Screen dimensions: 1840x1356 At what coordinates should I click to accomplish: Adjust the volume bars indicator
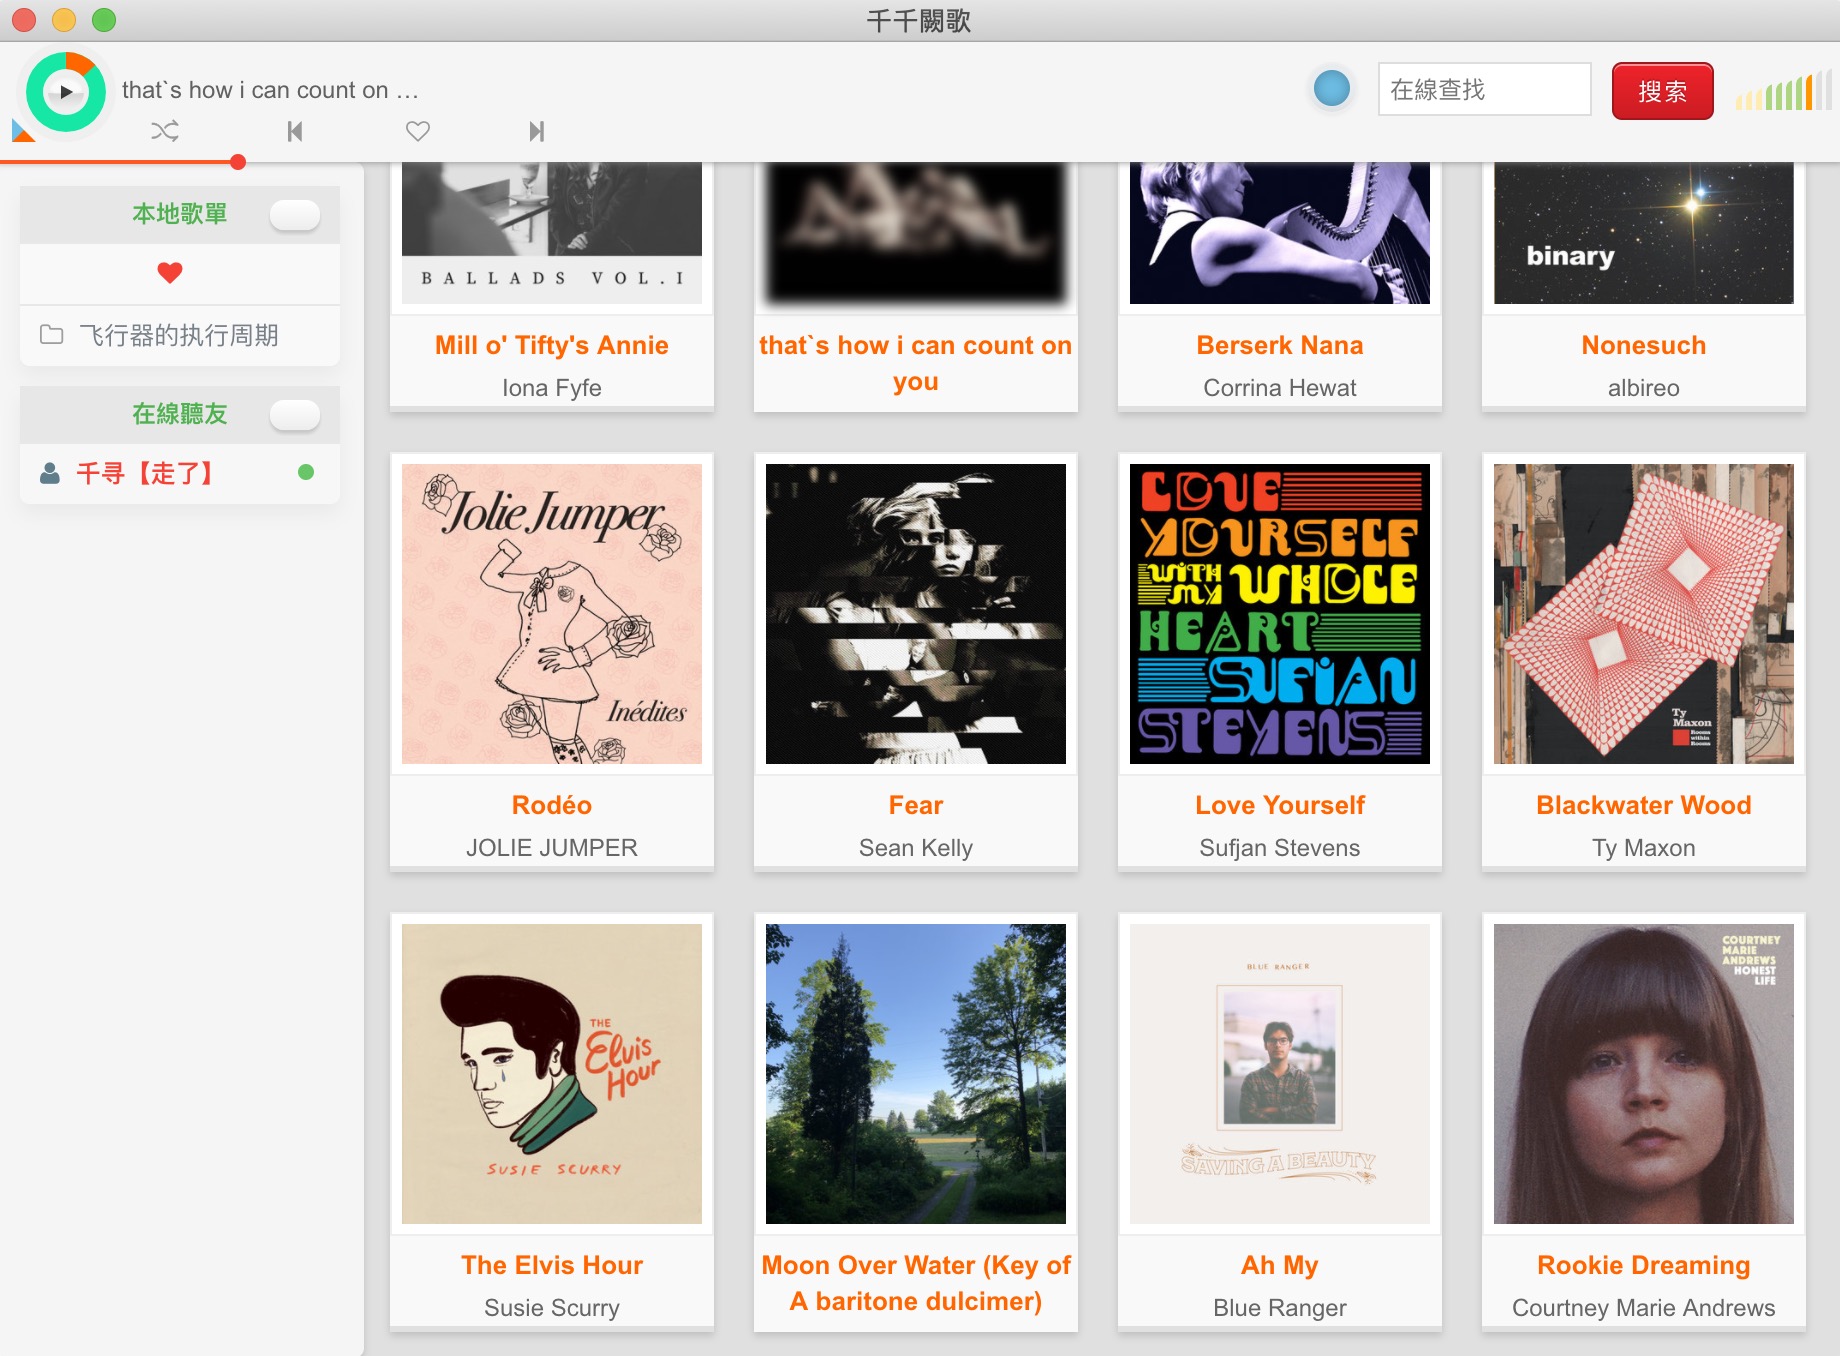[x=1783, y=92]
